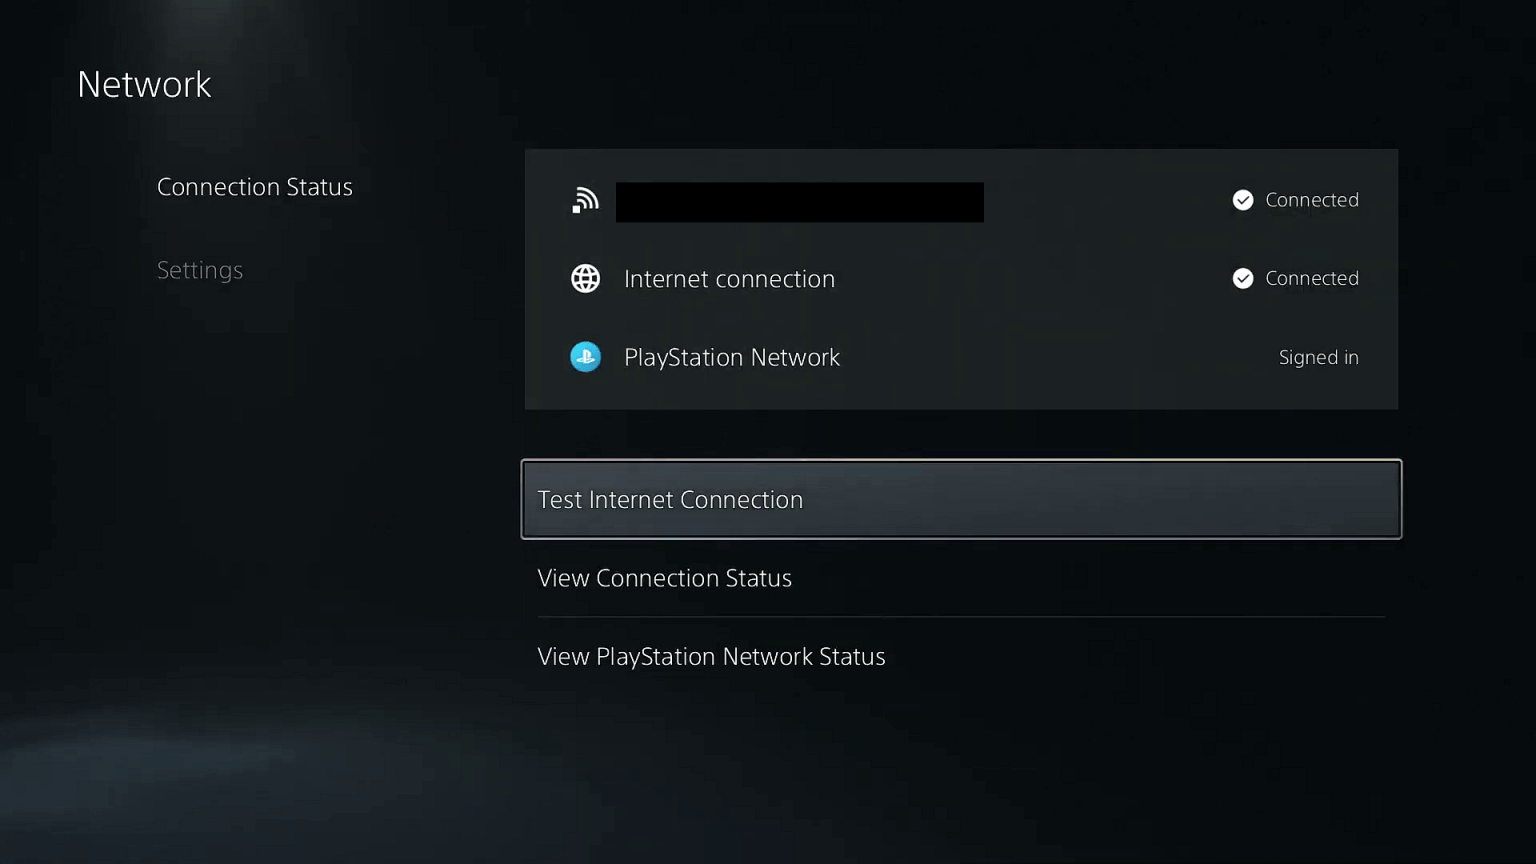Click the Signed in status text
Viewport: 1536px width, 864px height.
coord(1318,357)
